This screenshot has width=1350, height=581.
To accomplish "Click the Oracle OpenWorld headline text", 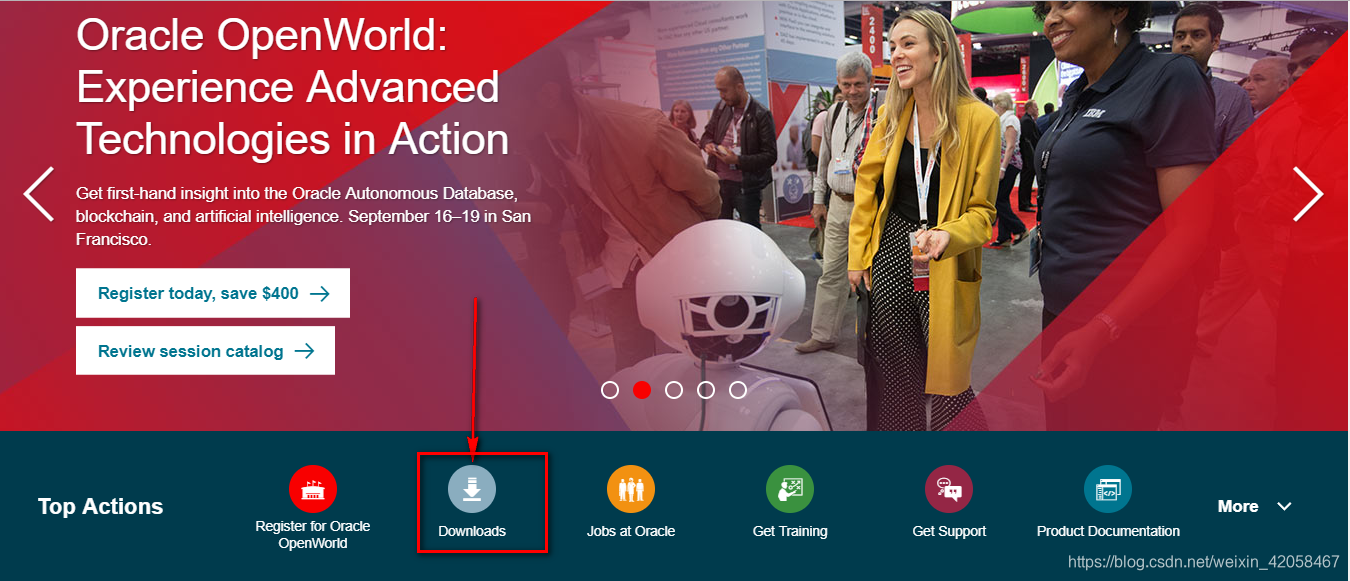I will coord(293,87).
